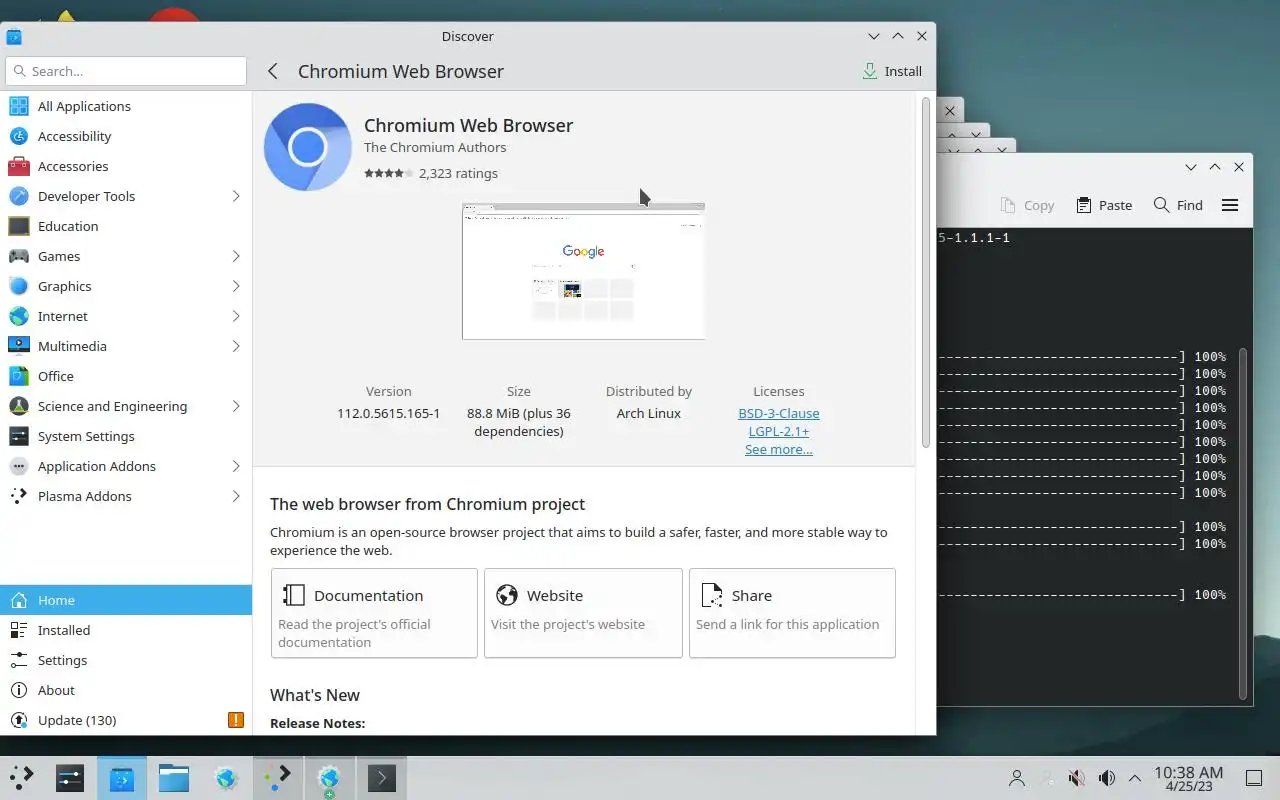Expand Science and Engineering chevron
This screenshot has width=1280, height=800.
(x=236, y=406)
